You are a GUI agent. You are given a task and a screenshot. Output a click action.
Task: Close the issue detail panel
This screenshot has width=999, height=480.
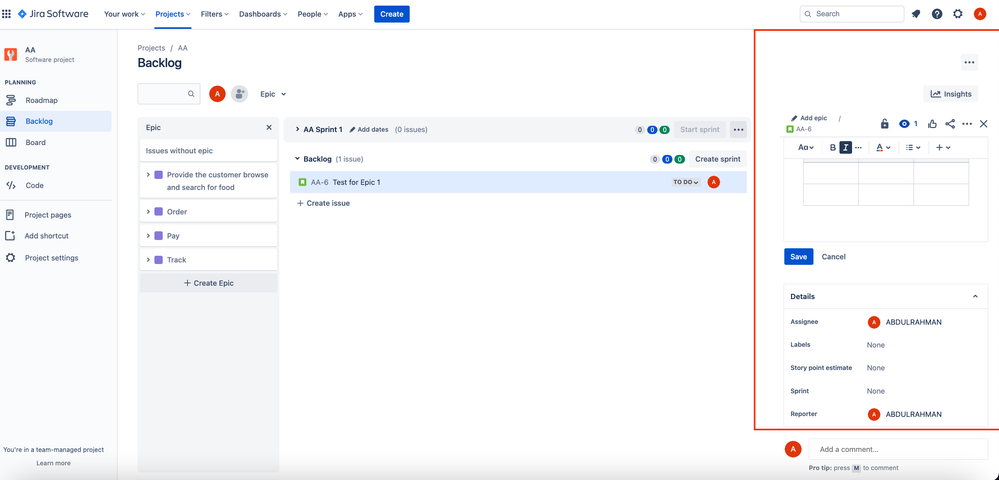pyautogui.click(x=984, y=124)
